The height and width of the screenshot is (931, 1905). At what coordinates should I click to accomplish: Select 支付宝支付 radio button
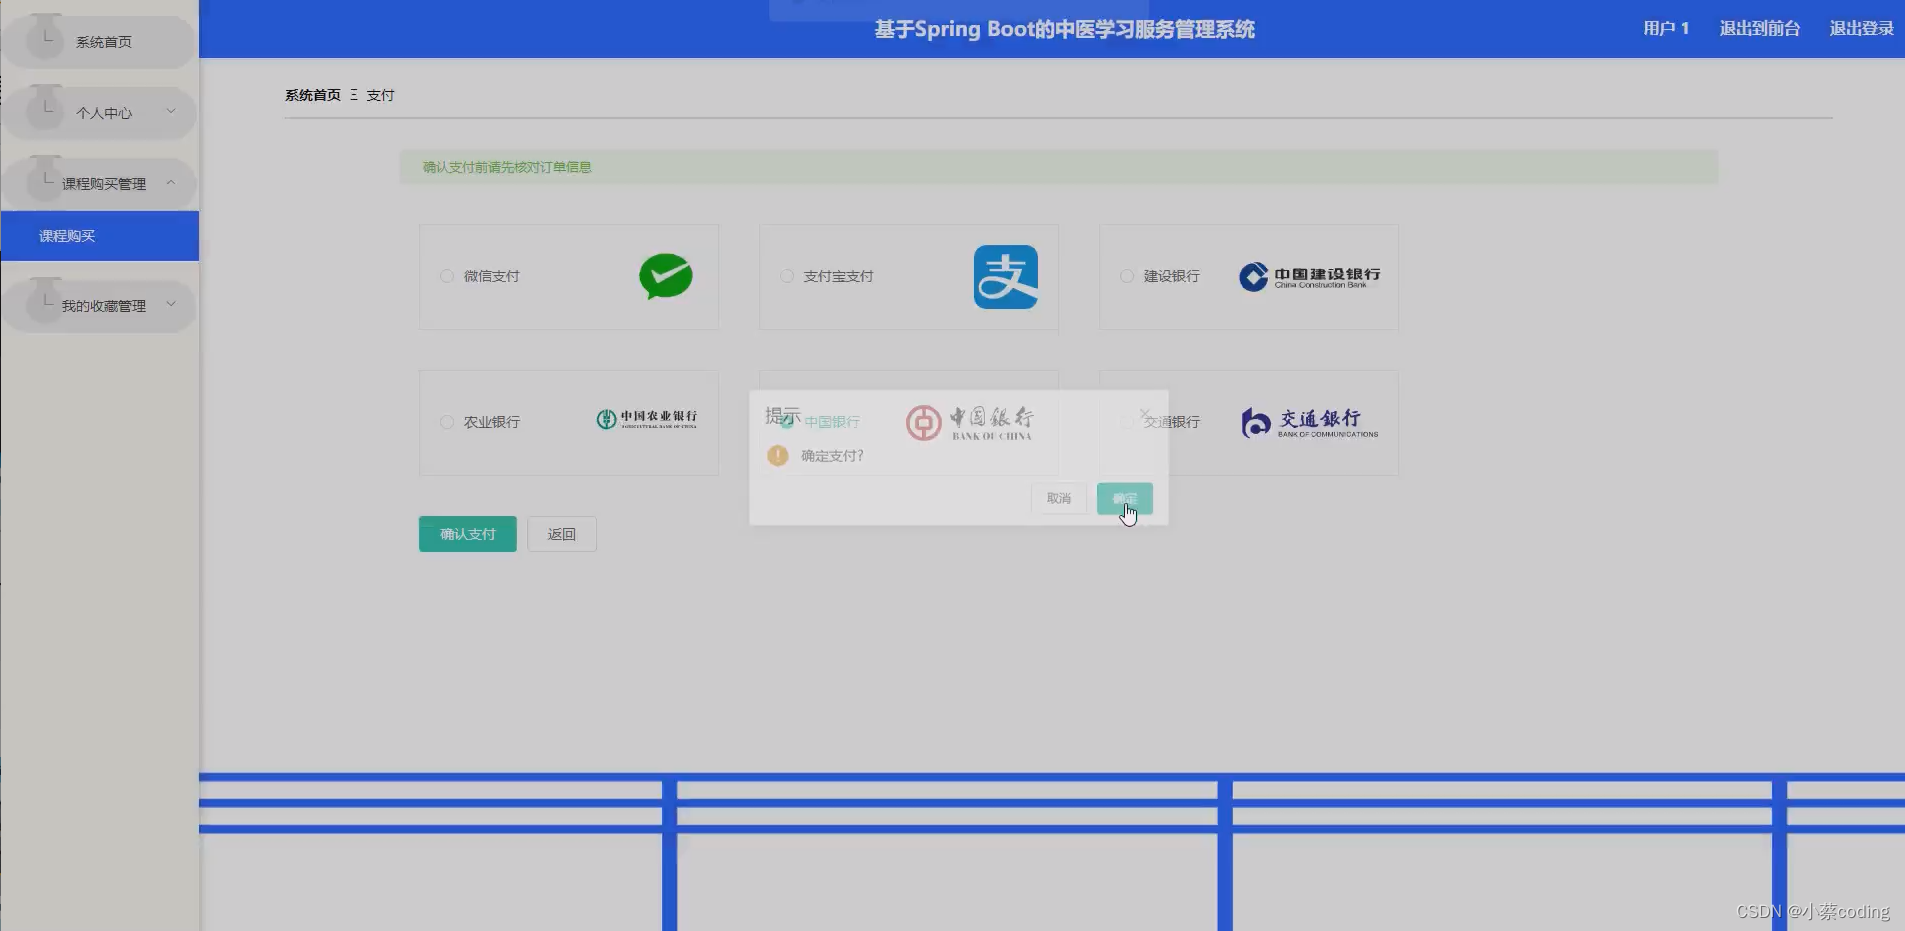(787, 276)
